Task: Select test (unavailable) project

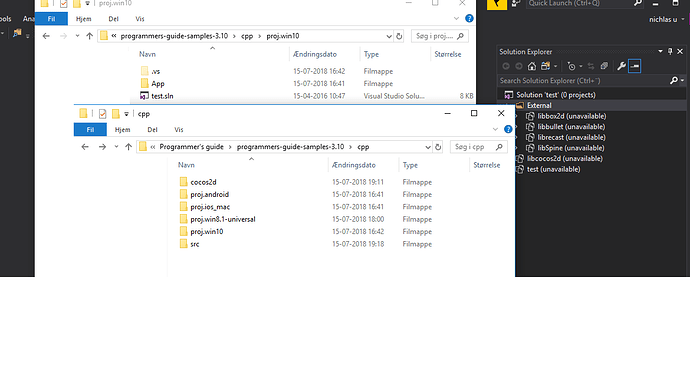Action: [554, 169]
